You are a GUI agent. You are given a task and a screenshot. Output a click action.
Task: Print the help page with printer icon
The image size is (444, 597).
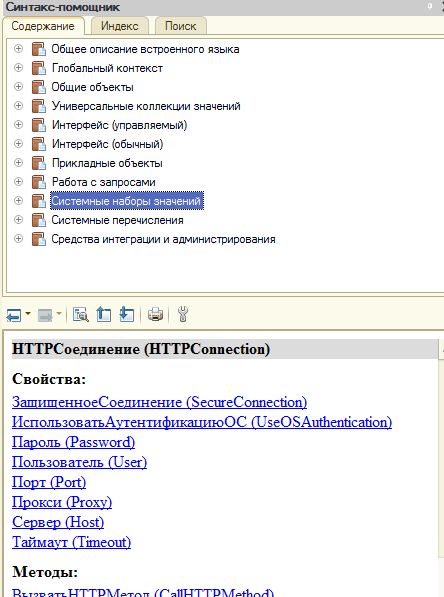coord(155,314)
